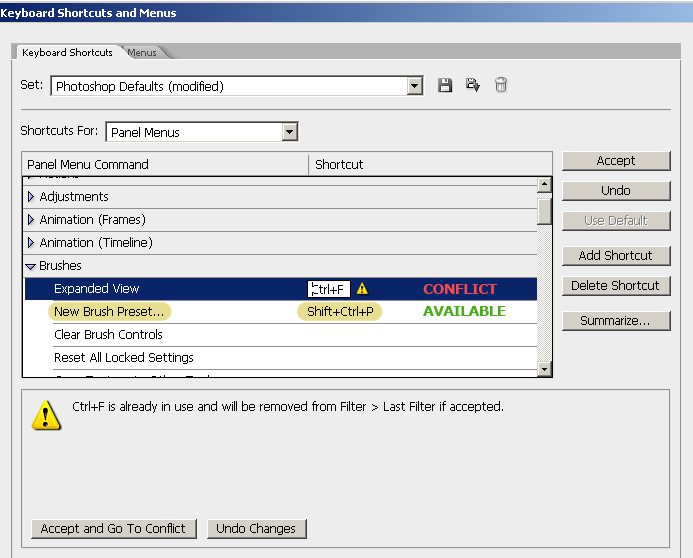The width and height of the screenshot is (693, 558).
Task: Collapse the Brushes group
Action: 31,266
